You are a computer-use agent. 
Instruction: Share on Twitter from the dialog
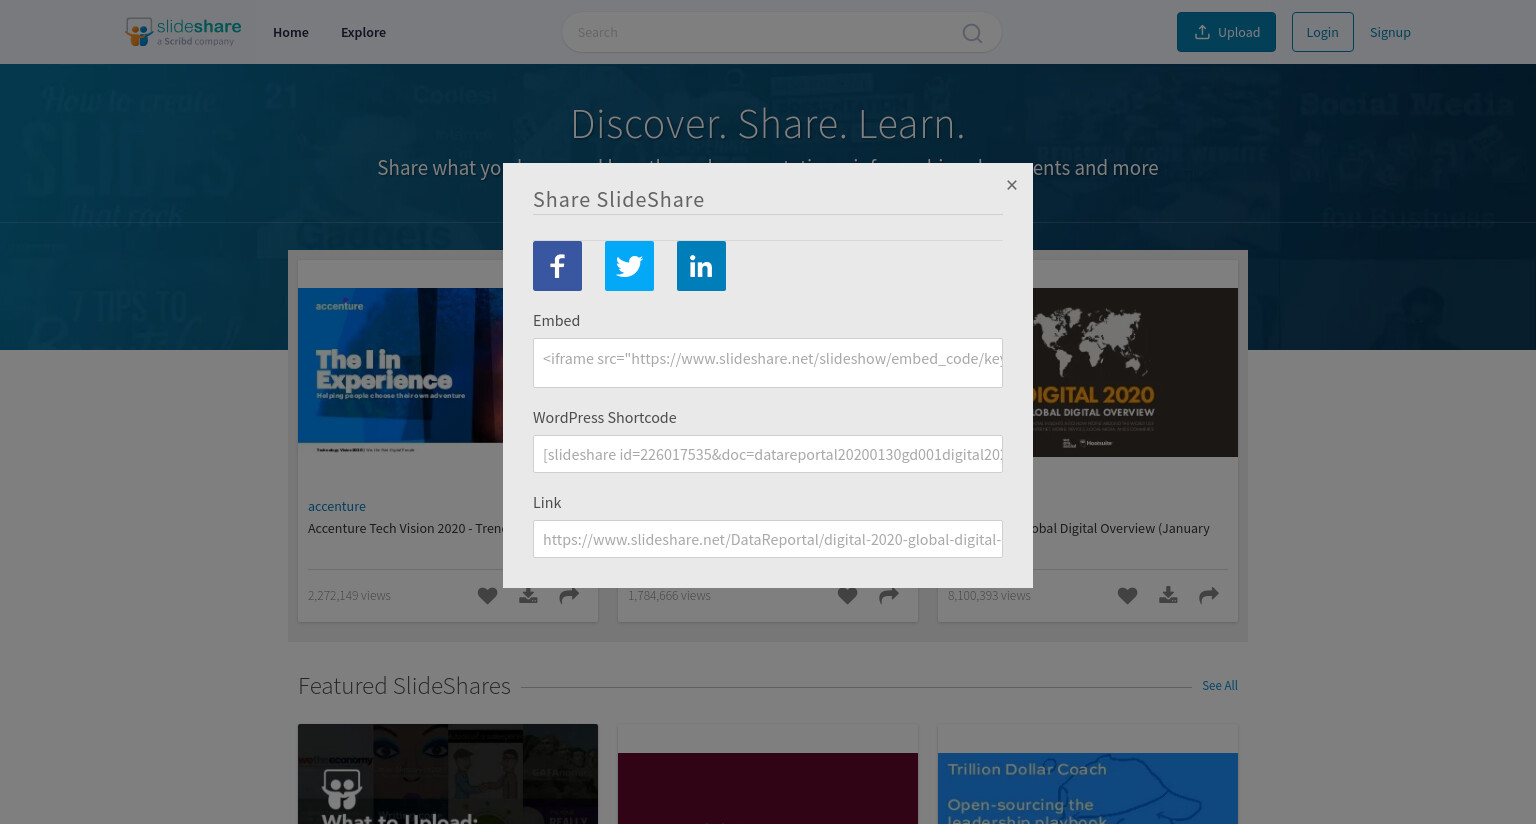tap(629, 266)
